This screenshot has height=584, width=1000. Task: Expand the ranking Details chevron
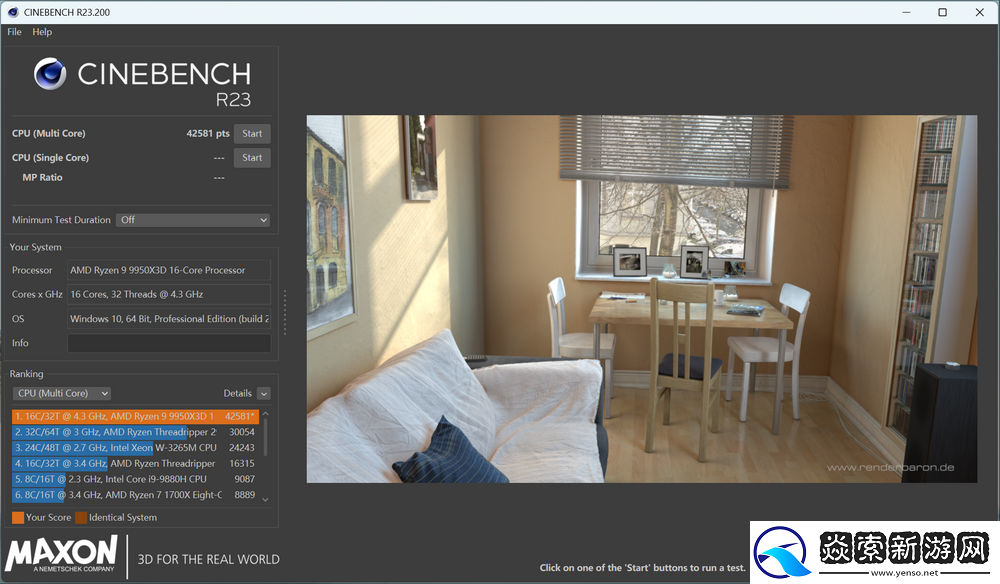(x=264, y=394)
